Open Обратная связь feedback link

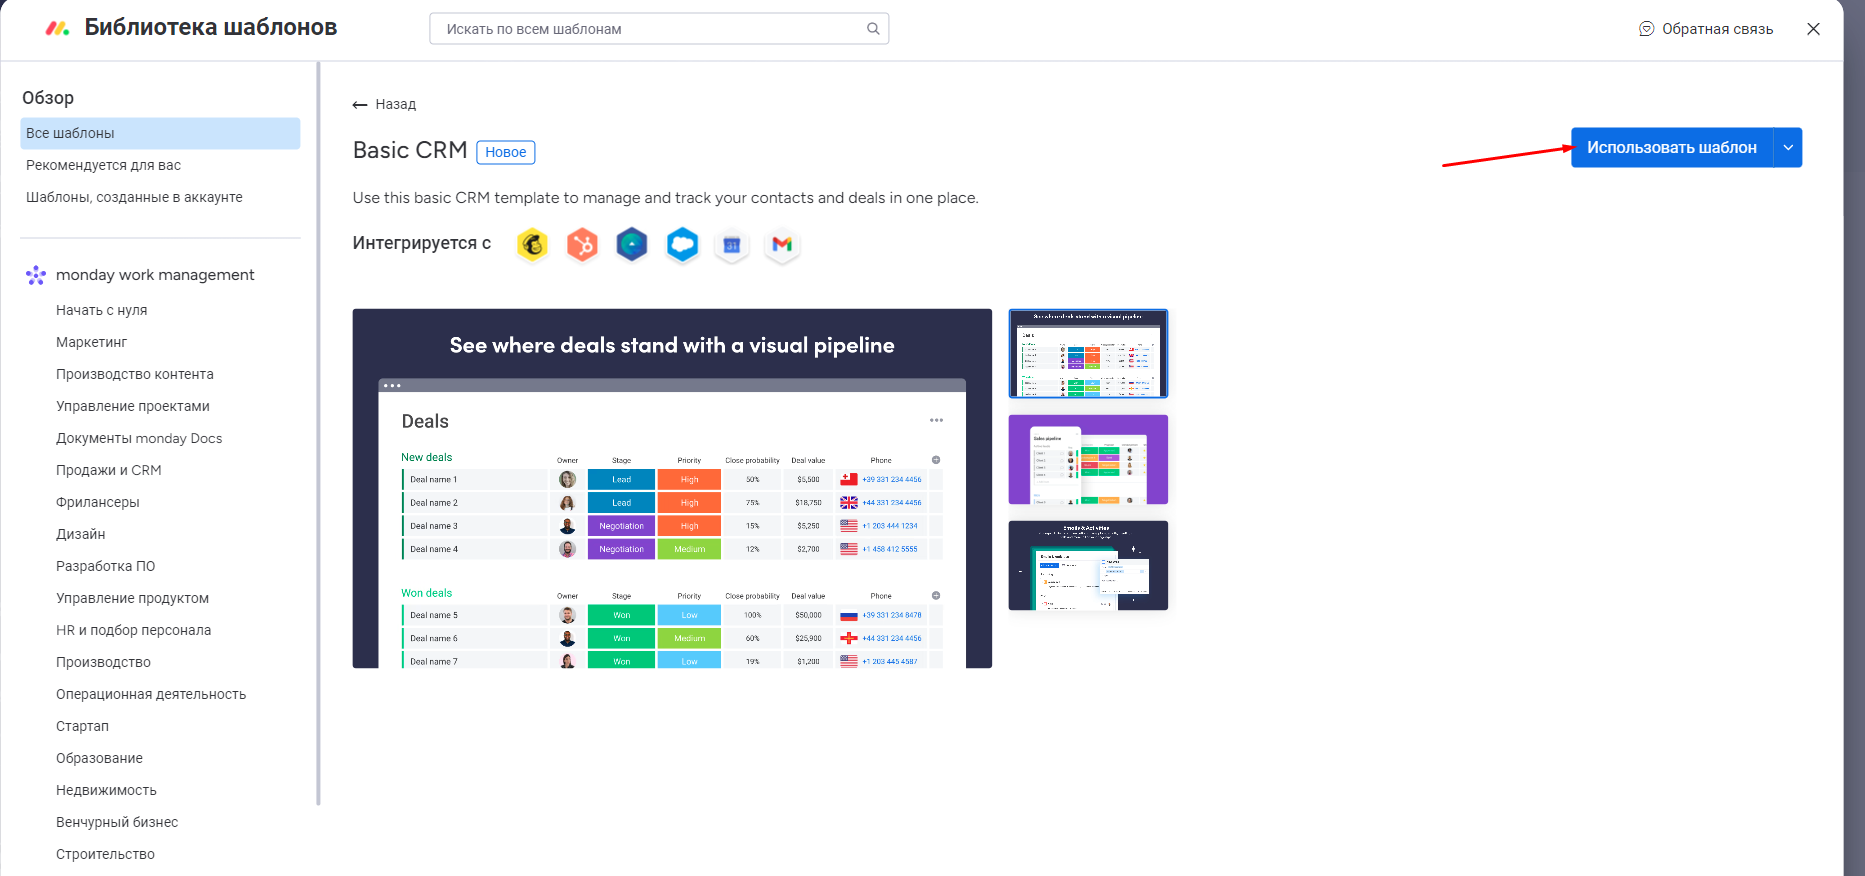click(1706, 29)
